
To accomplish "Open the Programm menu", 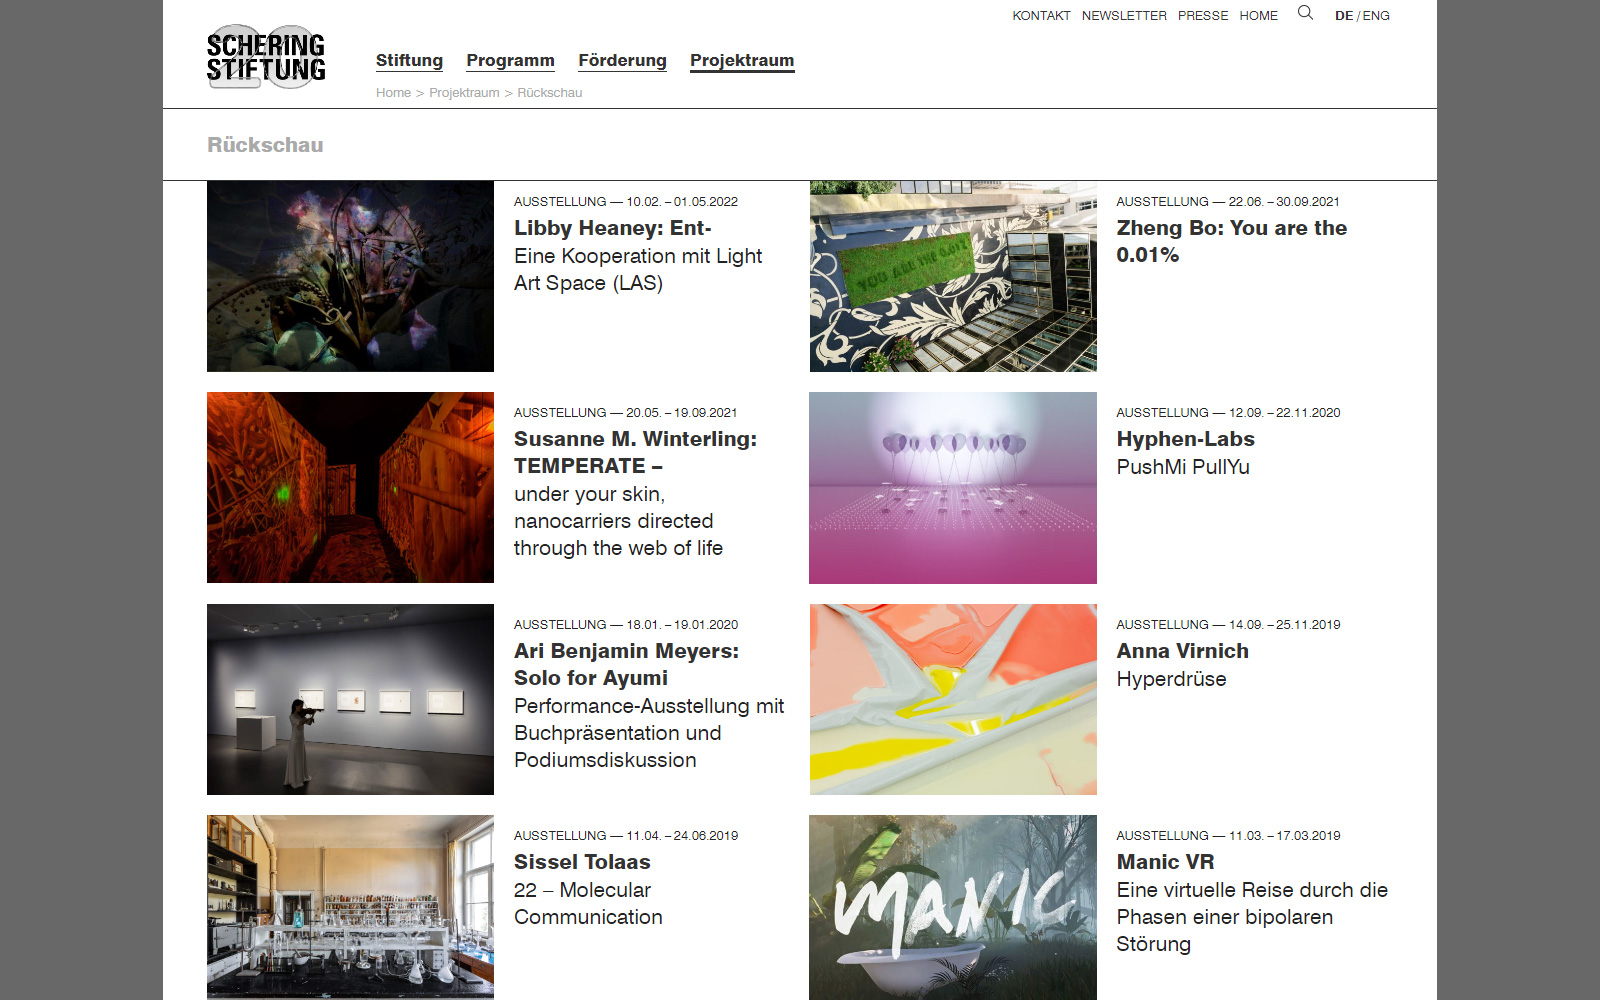I will [x=510, y=60].
